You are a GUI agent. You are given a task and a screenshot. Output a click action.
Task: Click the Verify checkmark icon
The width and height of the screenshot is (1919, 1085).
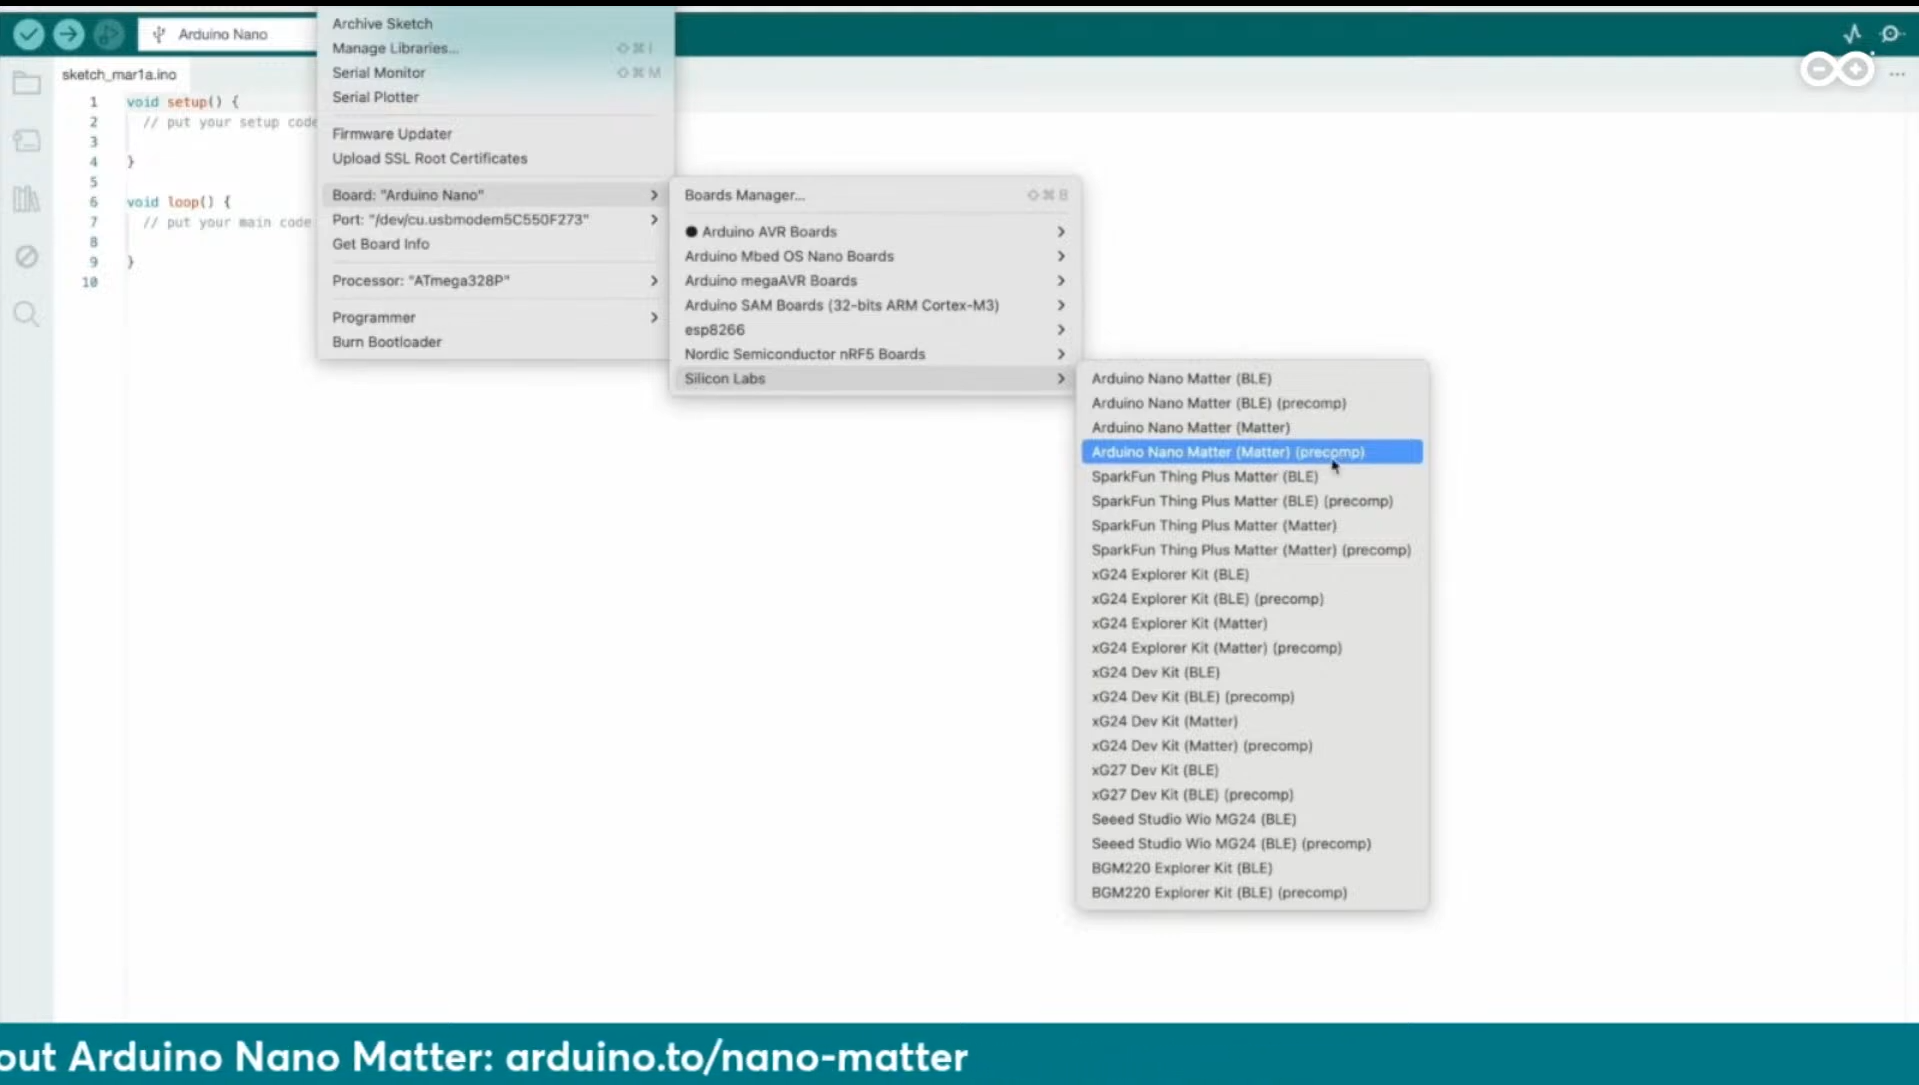tap(28, 34)
